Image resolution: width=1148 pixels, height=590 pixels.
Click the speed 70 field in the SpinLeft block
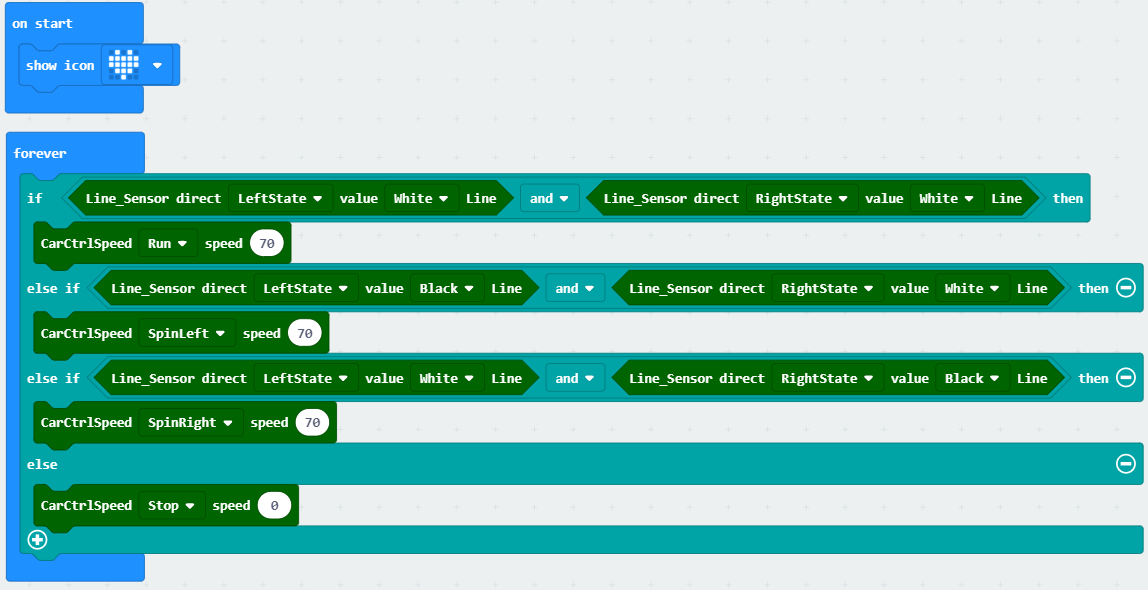[x=304, y=333]
